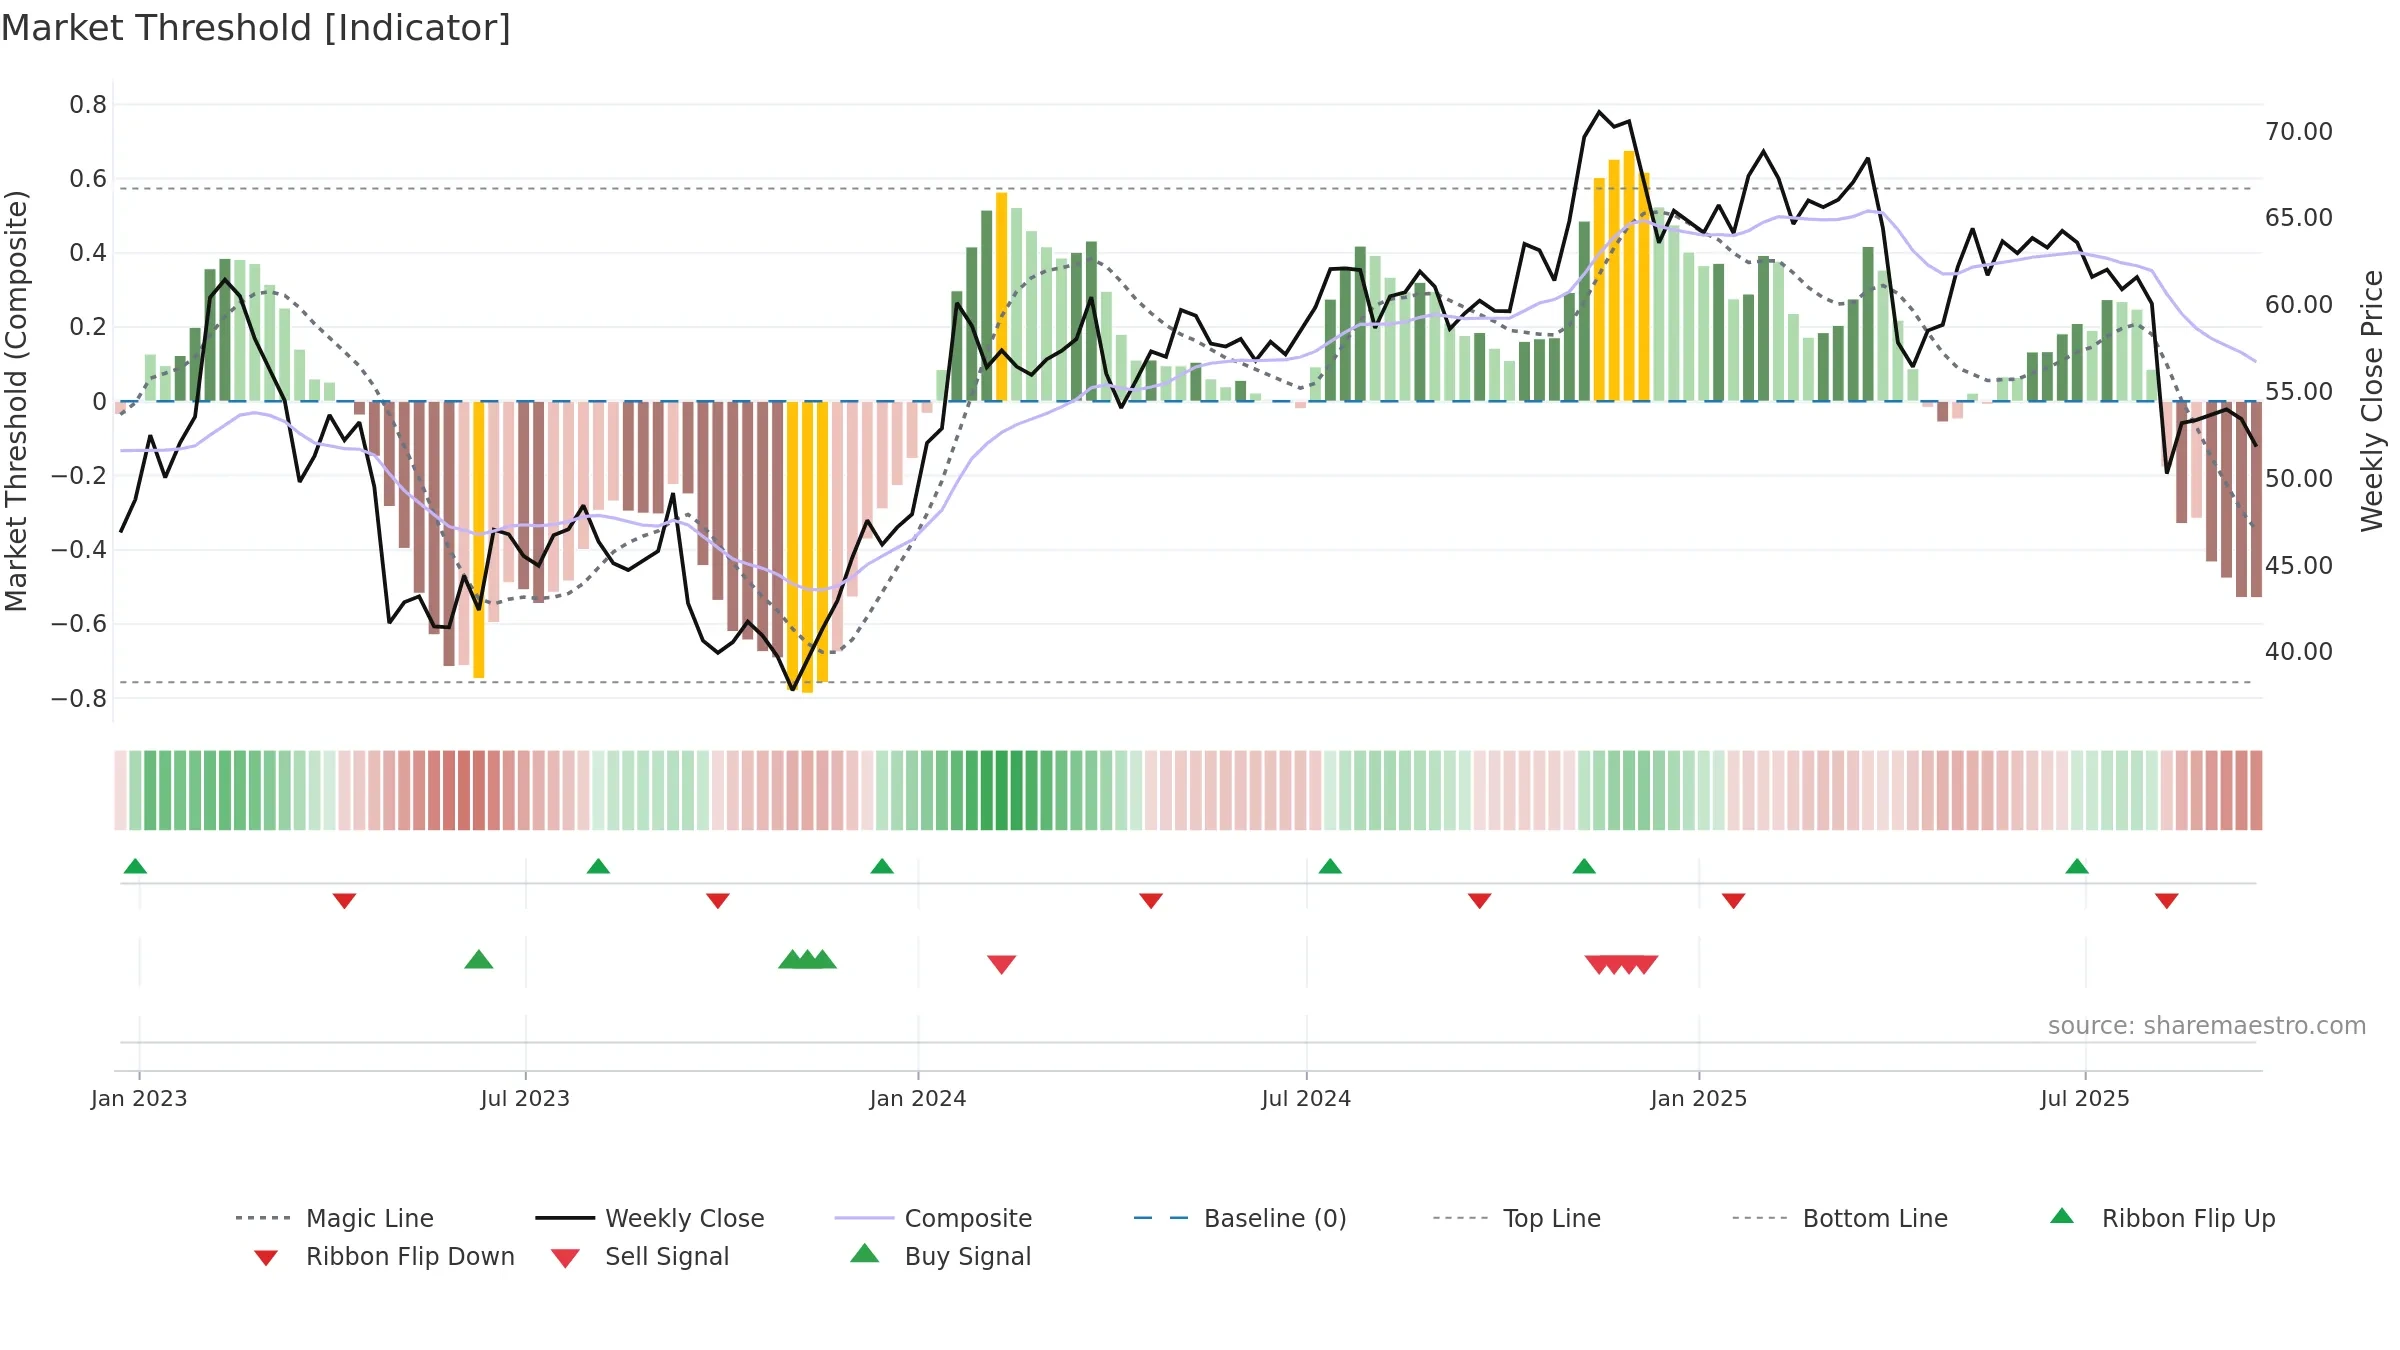Screen dimensions: 2400x1350
Task: Click the Jul 2024 x-axis label
Action: 1306,1099
